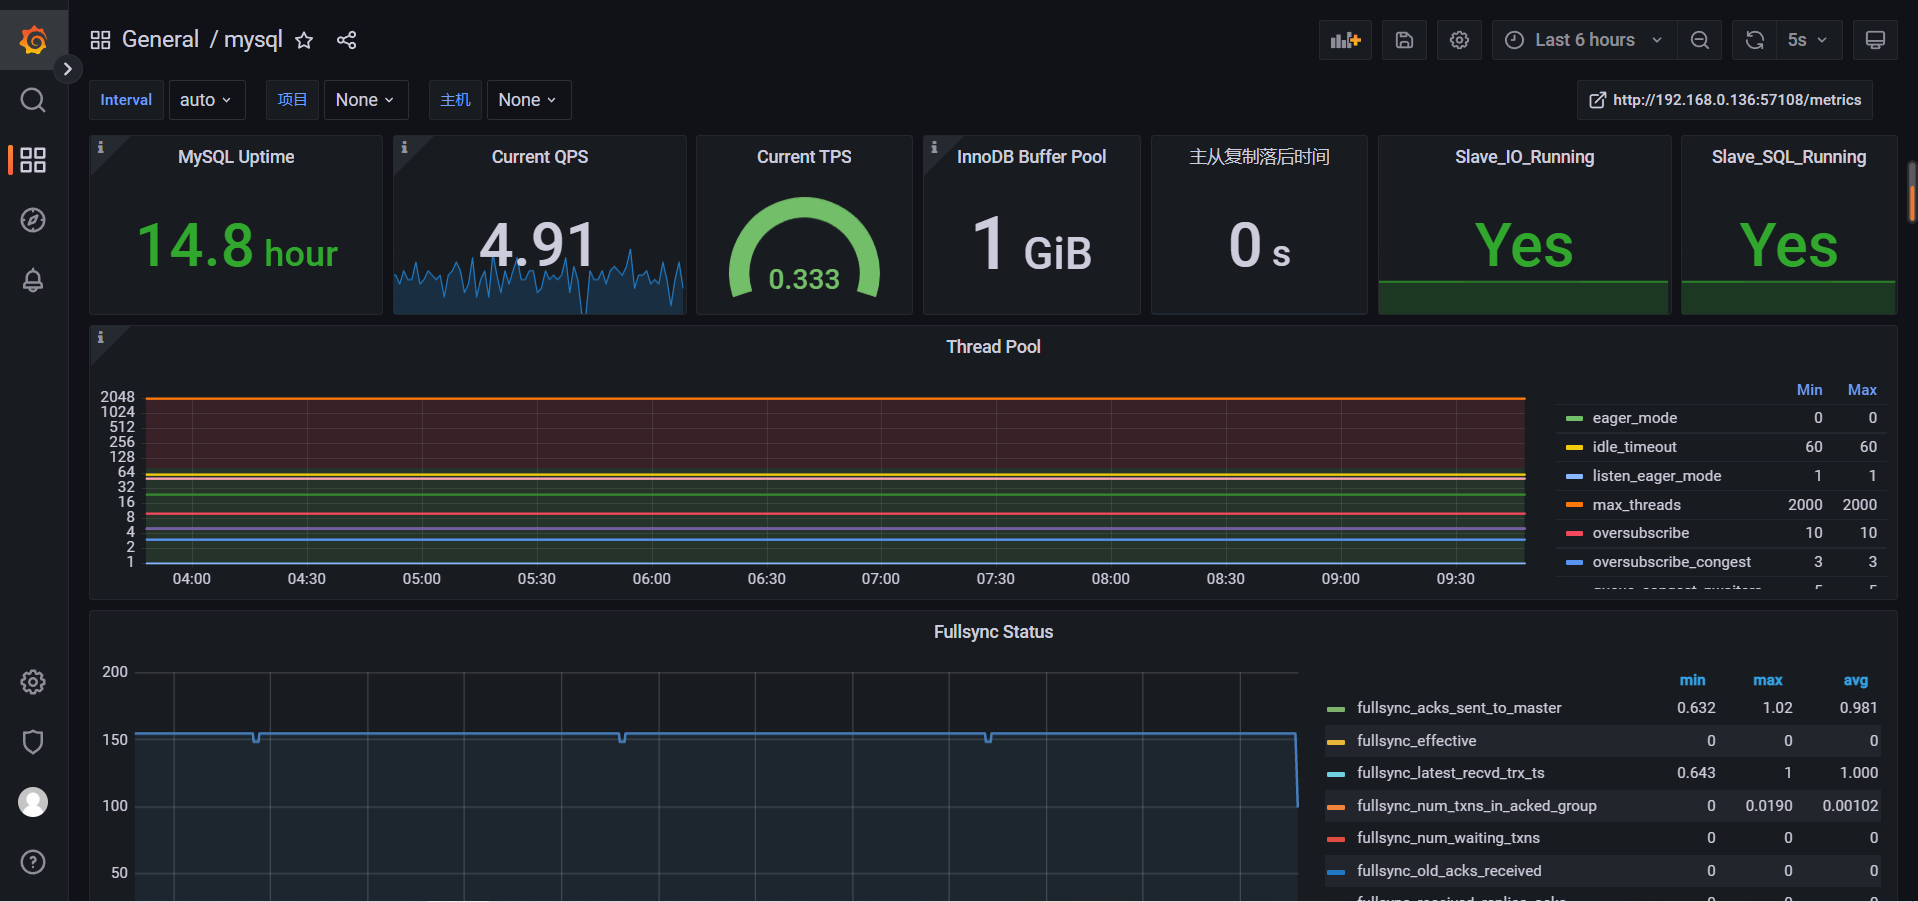1918x902 pixels.
Task: Change color of eager_mode swatch
Action: (1574, 418)
